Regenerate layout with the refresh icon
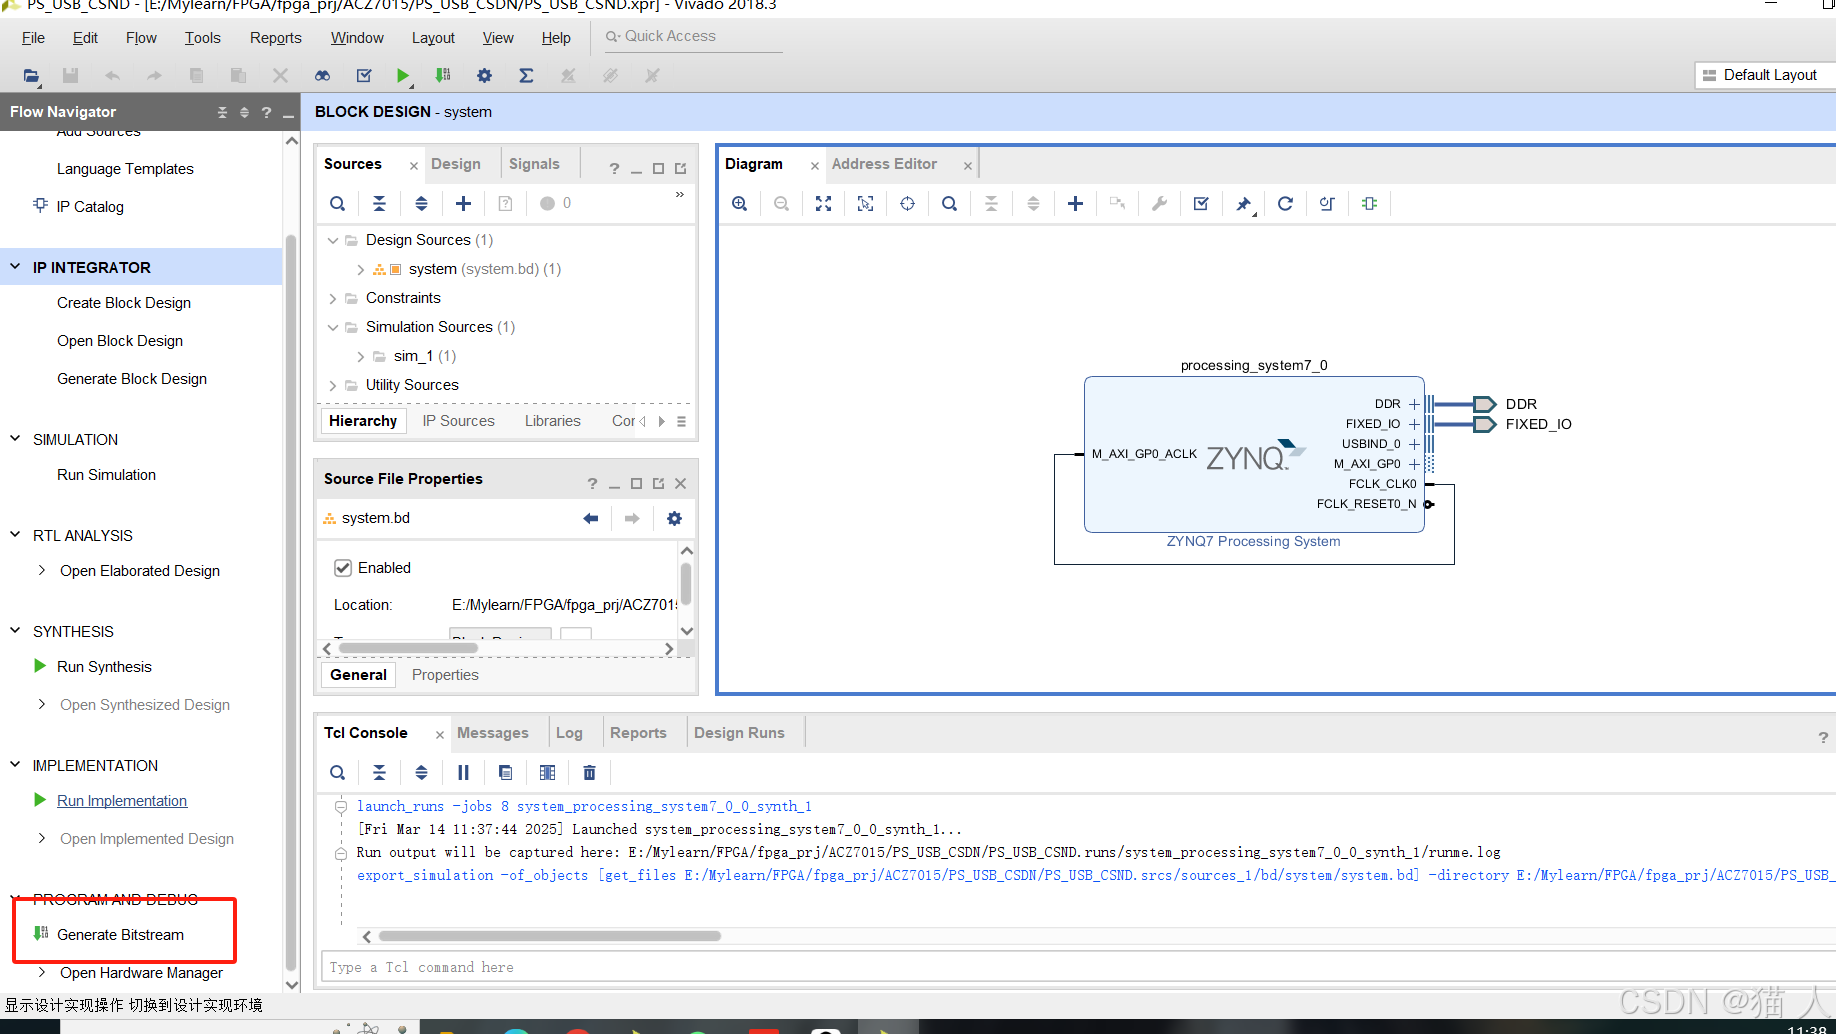The width and height of the screenshot is (1836, 1034). (x=1285, y=203)
